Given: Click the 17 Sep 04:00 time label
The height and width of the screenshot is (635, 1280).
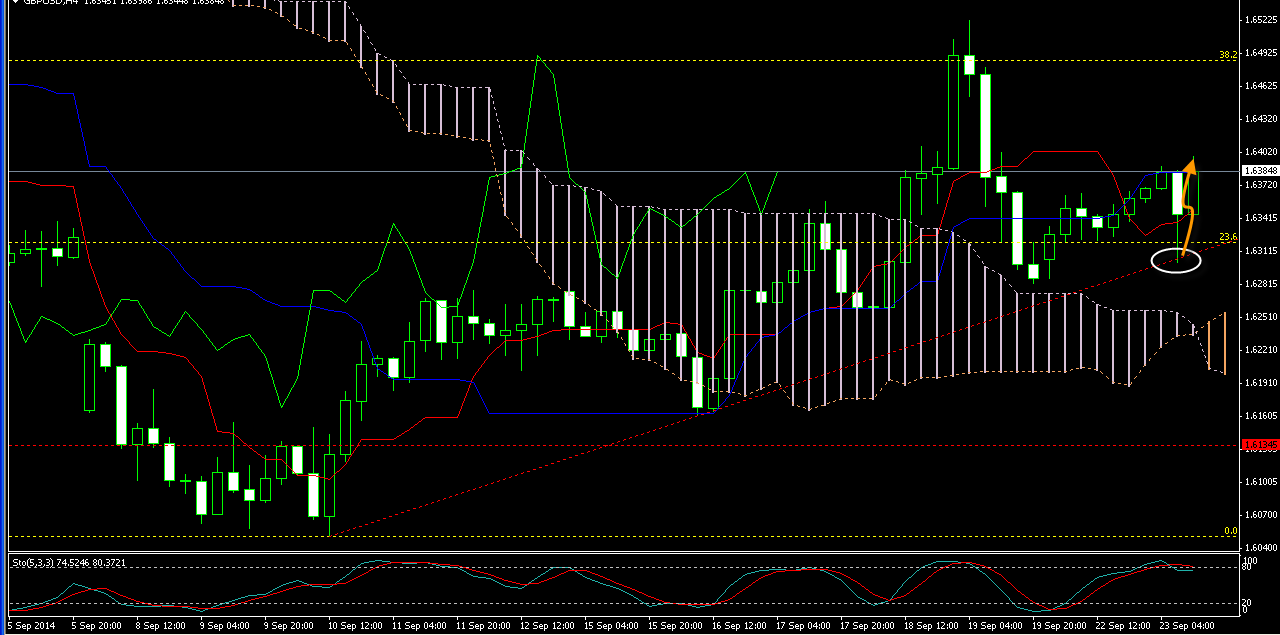Looking at the screenshot, I should 802,625.
